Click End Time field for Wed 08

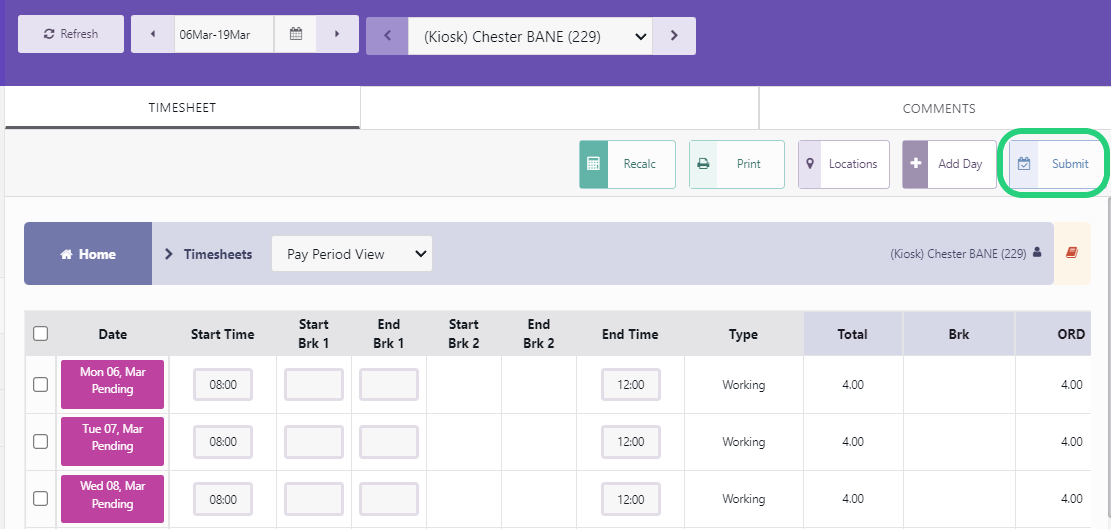(x=631, y=499)
